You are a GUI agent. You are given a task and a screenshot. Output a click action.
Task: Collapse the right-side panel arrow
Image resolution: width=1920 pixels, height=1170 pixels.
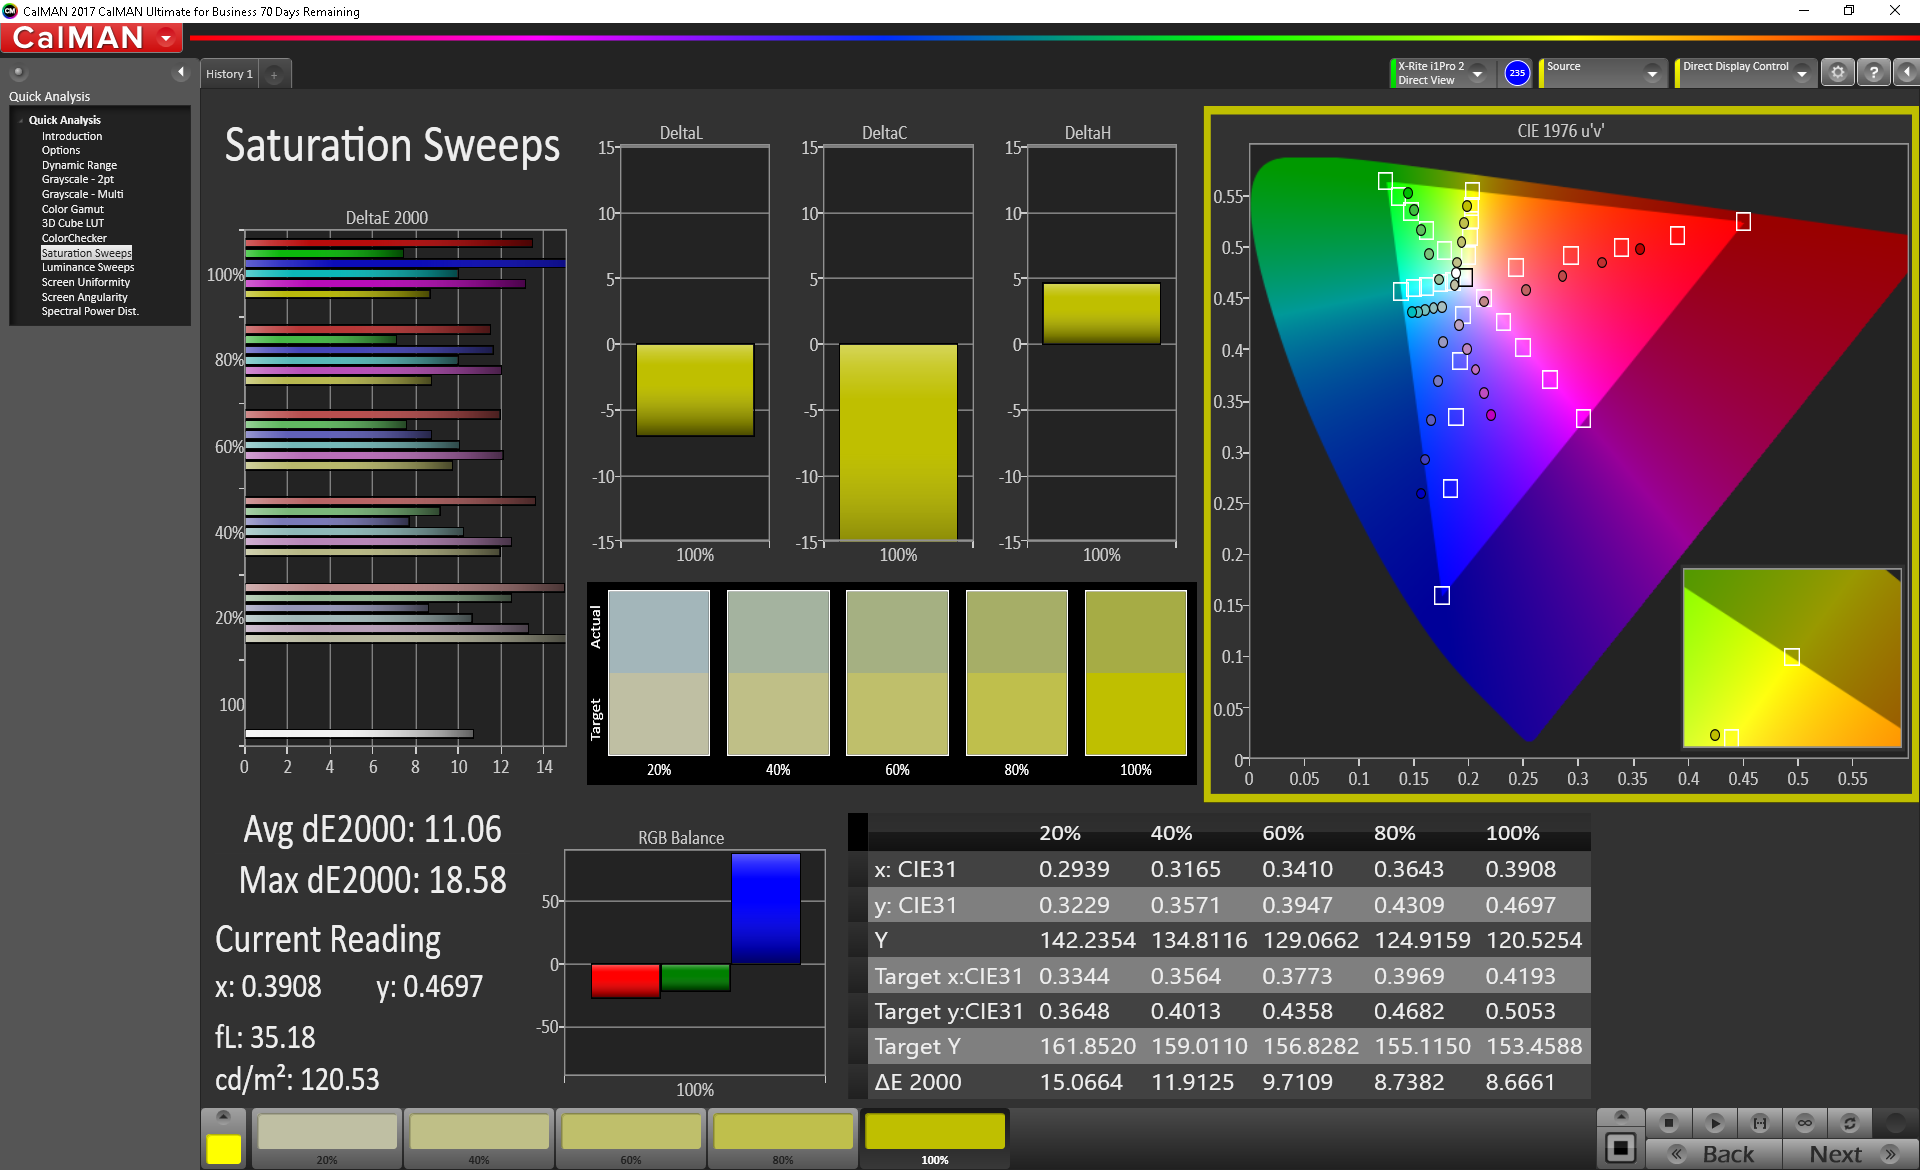[x=1906, y=73]
